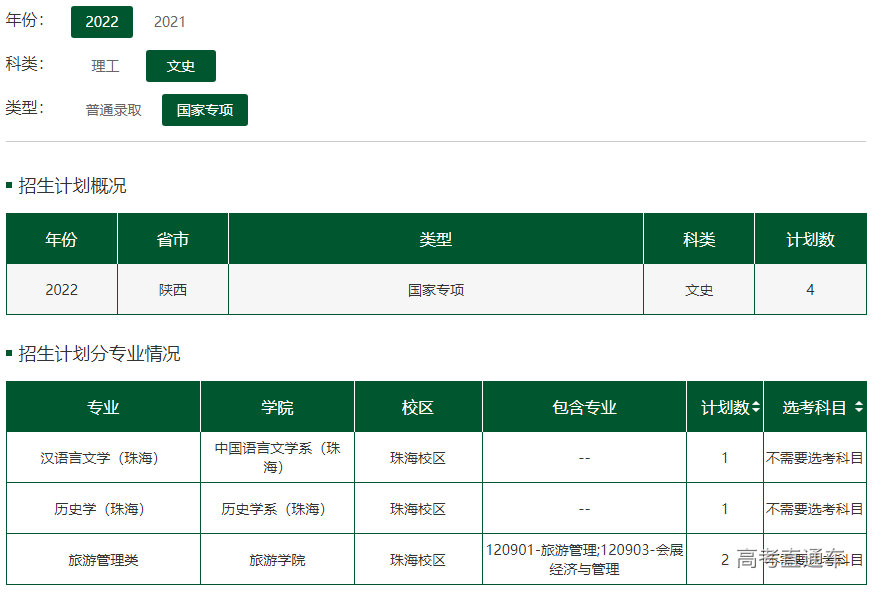Screen dimensions: 874x598
Task: Click 中国语言文学系（珠海）college cell
Action: (277, 458)
